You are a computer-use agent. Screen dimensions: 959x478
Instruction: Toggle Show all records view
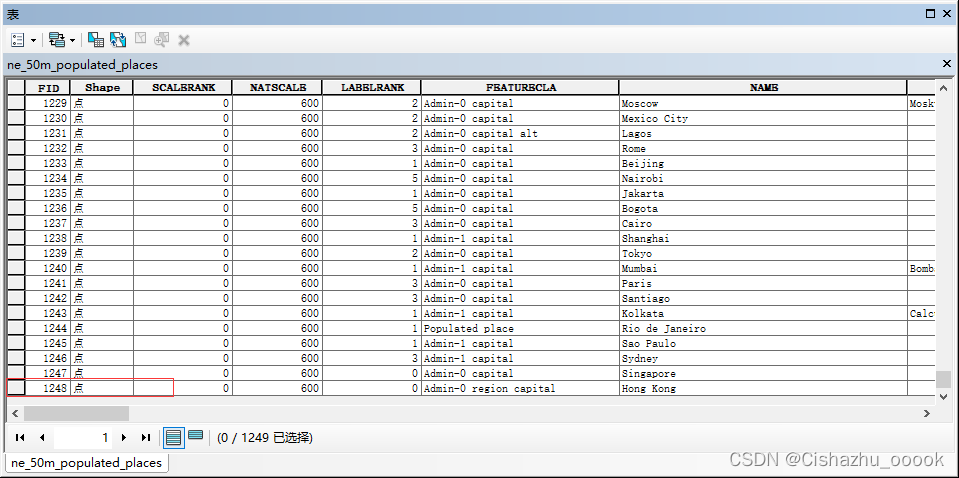coord(174,437)
